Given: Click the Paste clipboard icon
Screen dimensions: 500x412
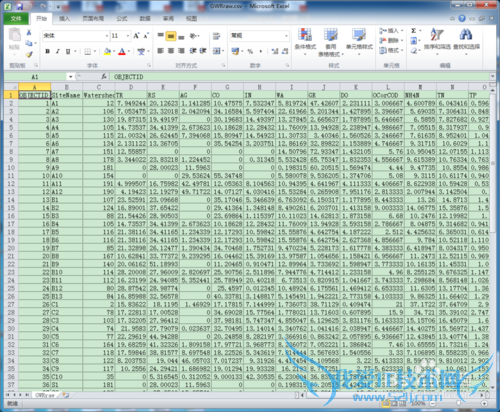Looking at the screenshot, I should (x=14, y=35).
